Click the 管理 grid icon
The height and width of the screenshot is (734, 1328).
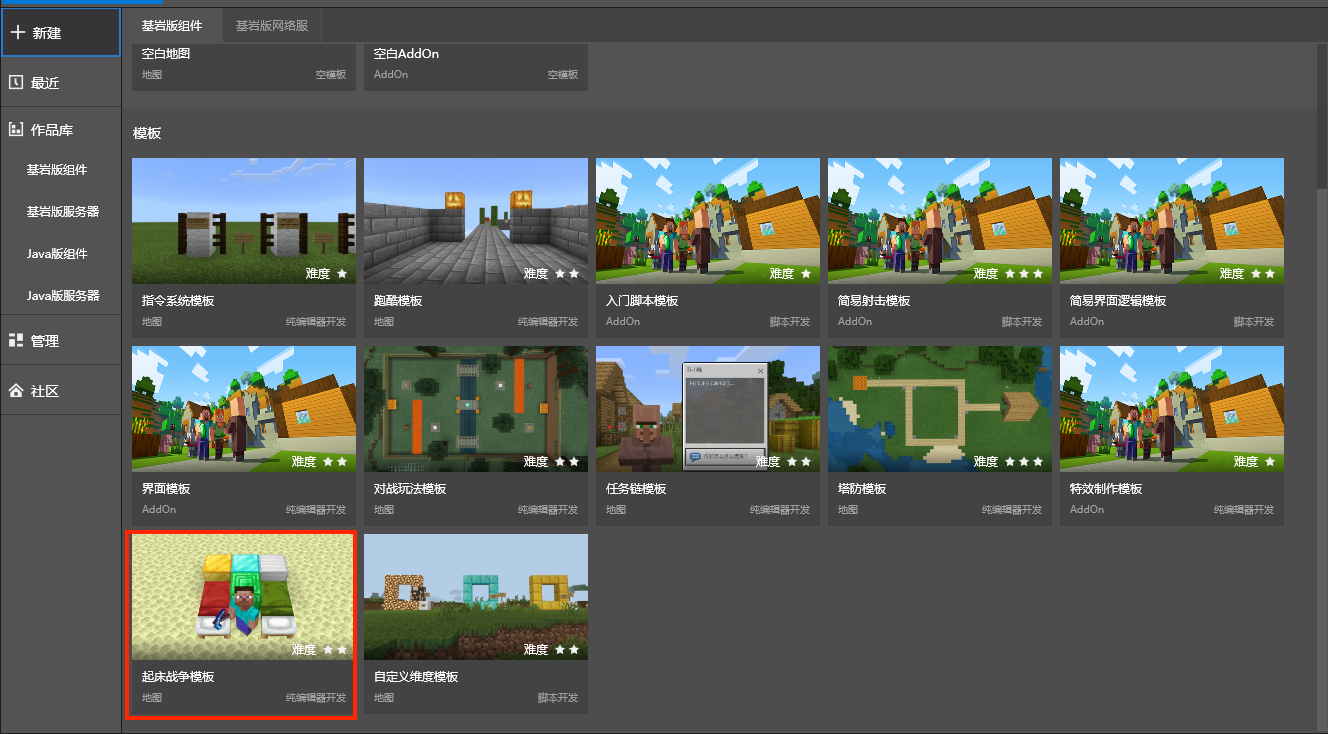tap(16, 340)
